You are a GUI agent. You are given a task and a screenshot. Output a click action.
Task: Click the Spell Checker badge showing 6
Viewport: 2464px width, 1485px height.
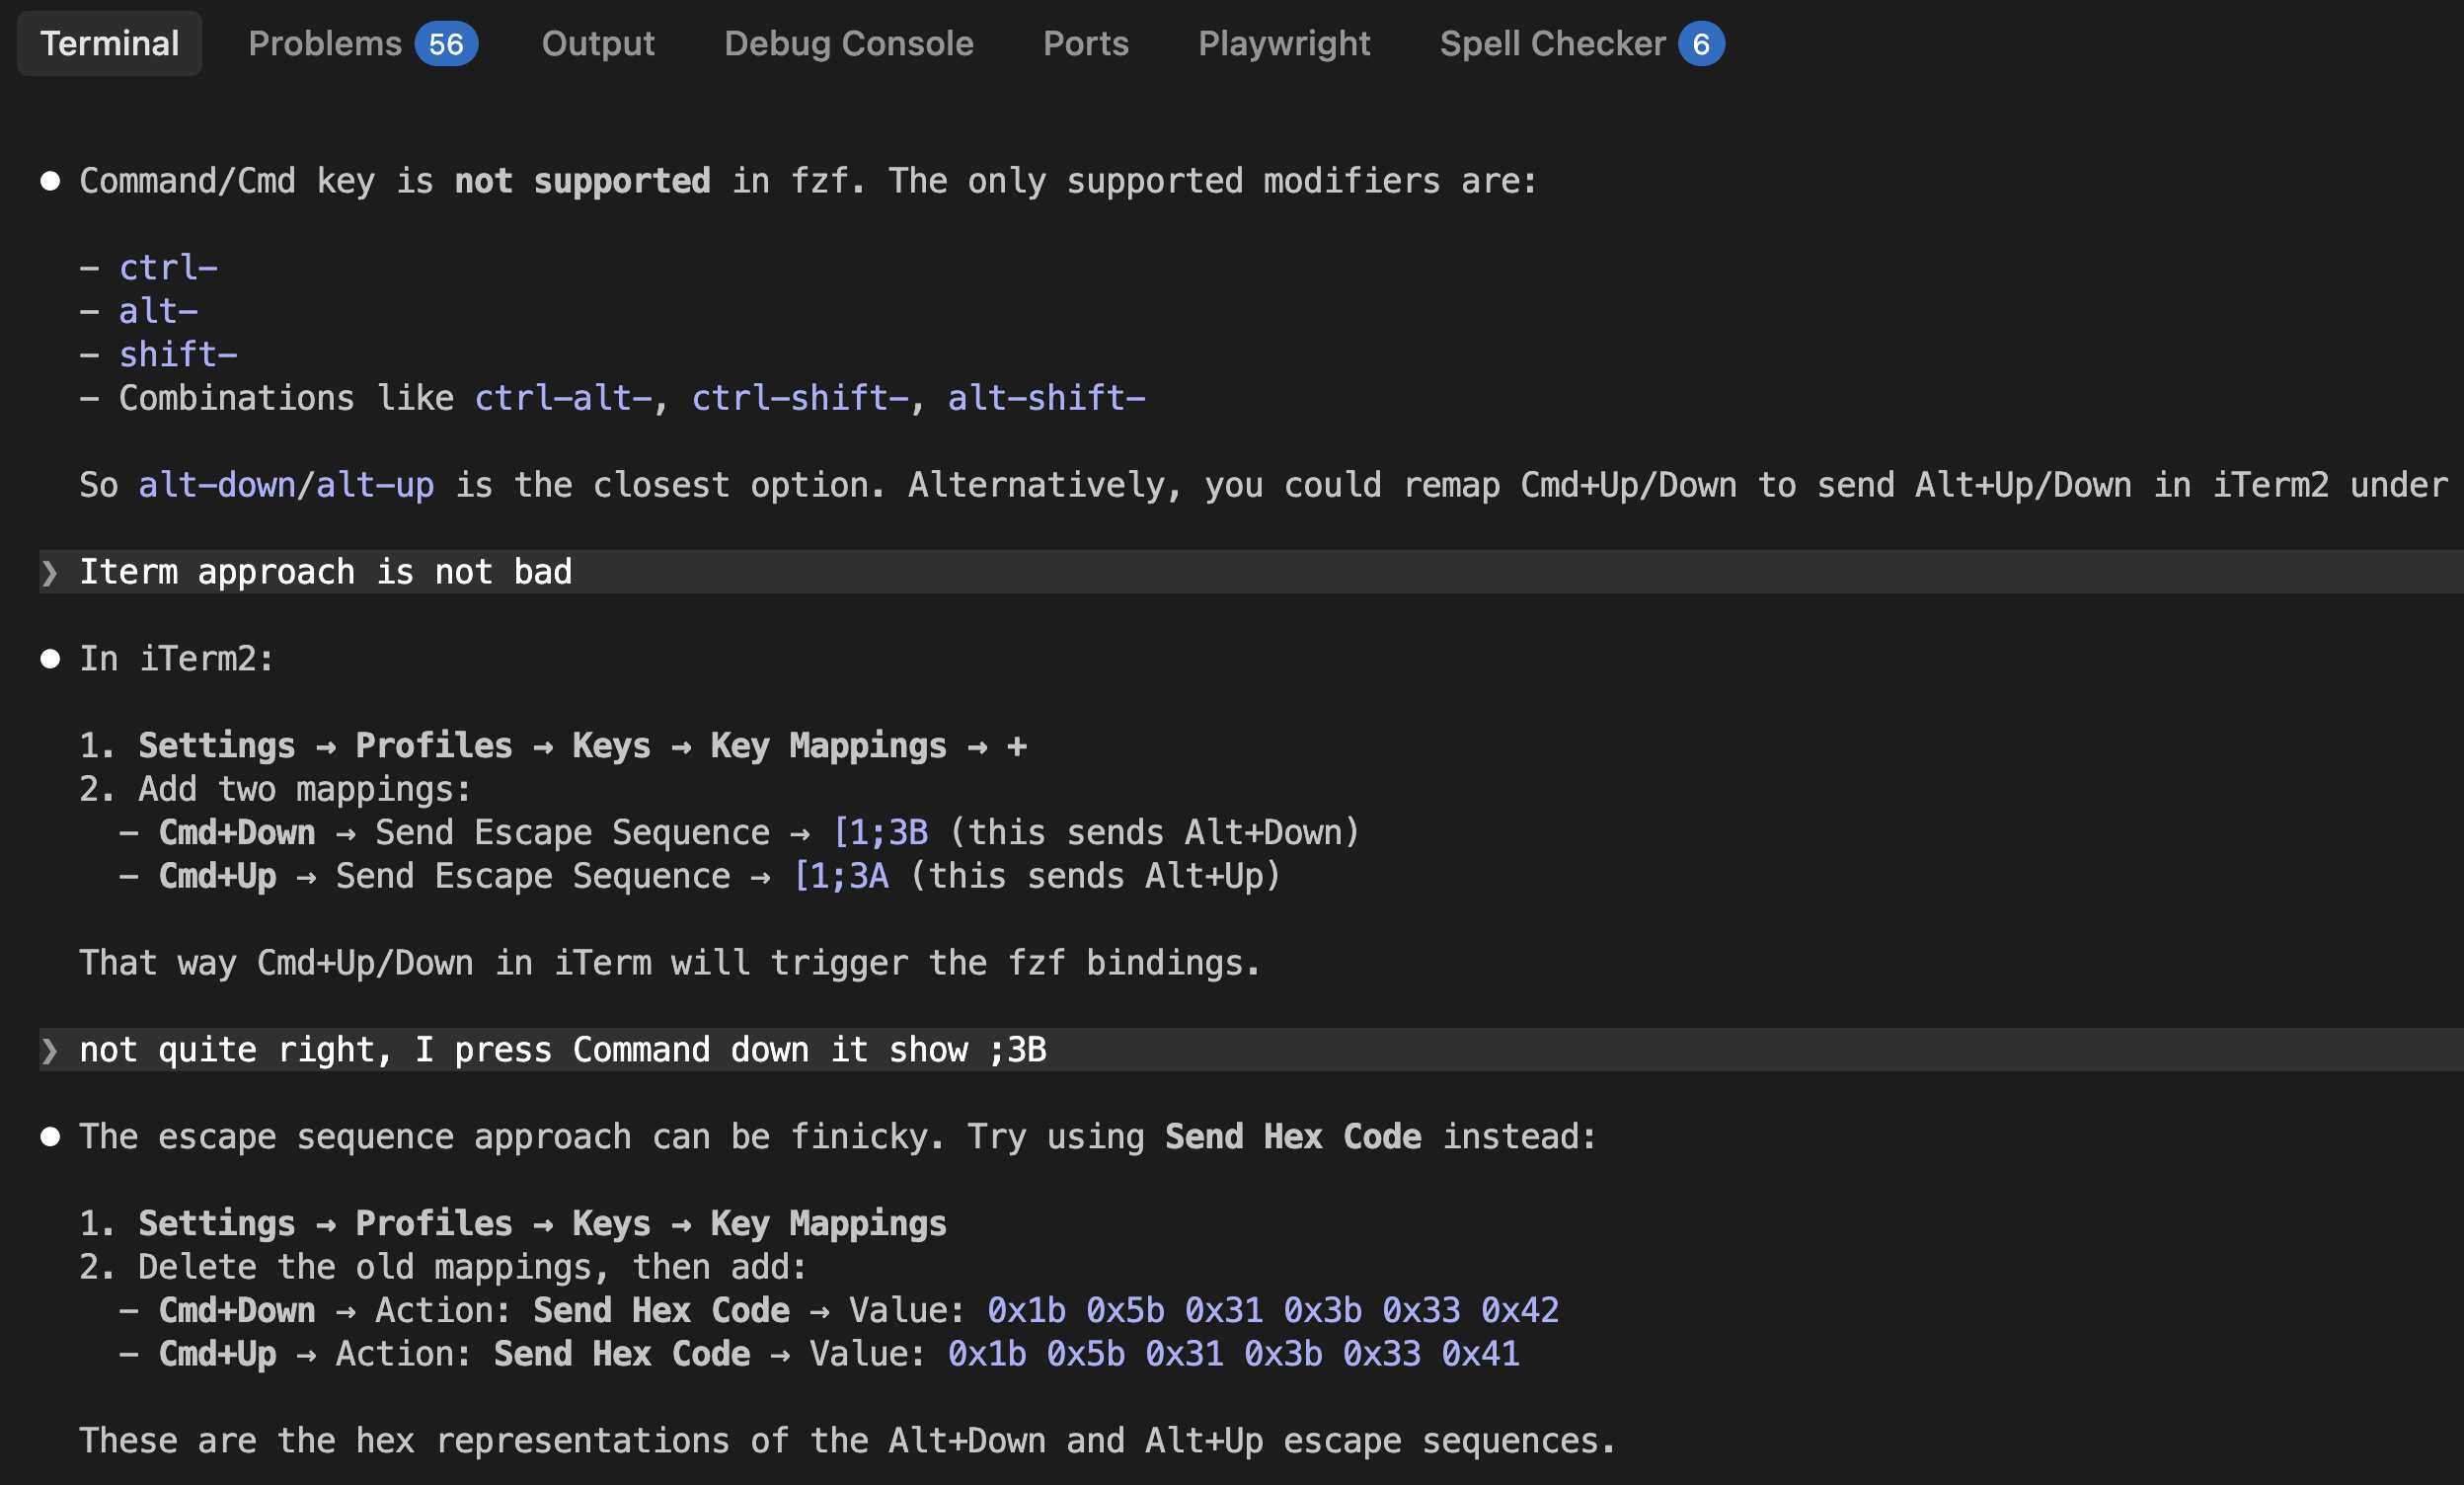pyautogui.click(x=1701, y=44)
